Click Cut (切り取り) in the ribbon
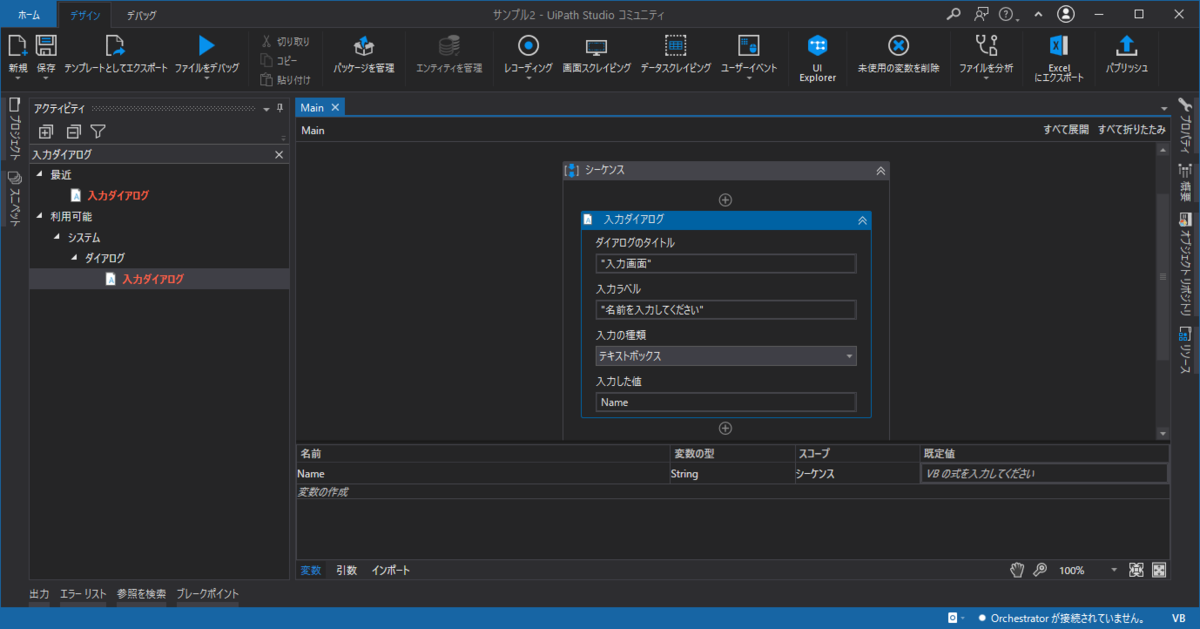Screen dimensions: 1200x629 point(284,42)
